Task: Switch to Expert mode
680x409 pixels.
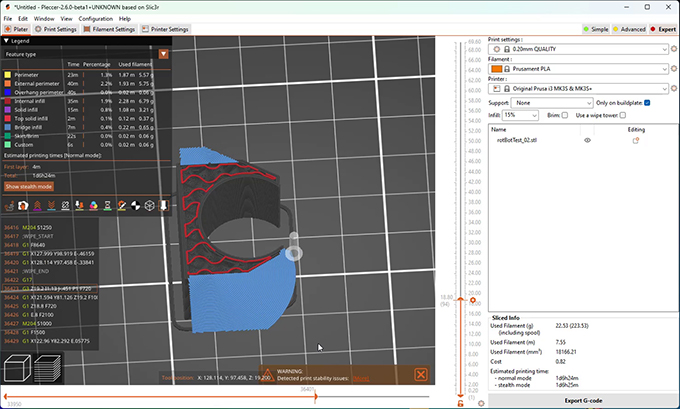Action: click(x=664, y=29)
